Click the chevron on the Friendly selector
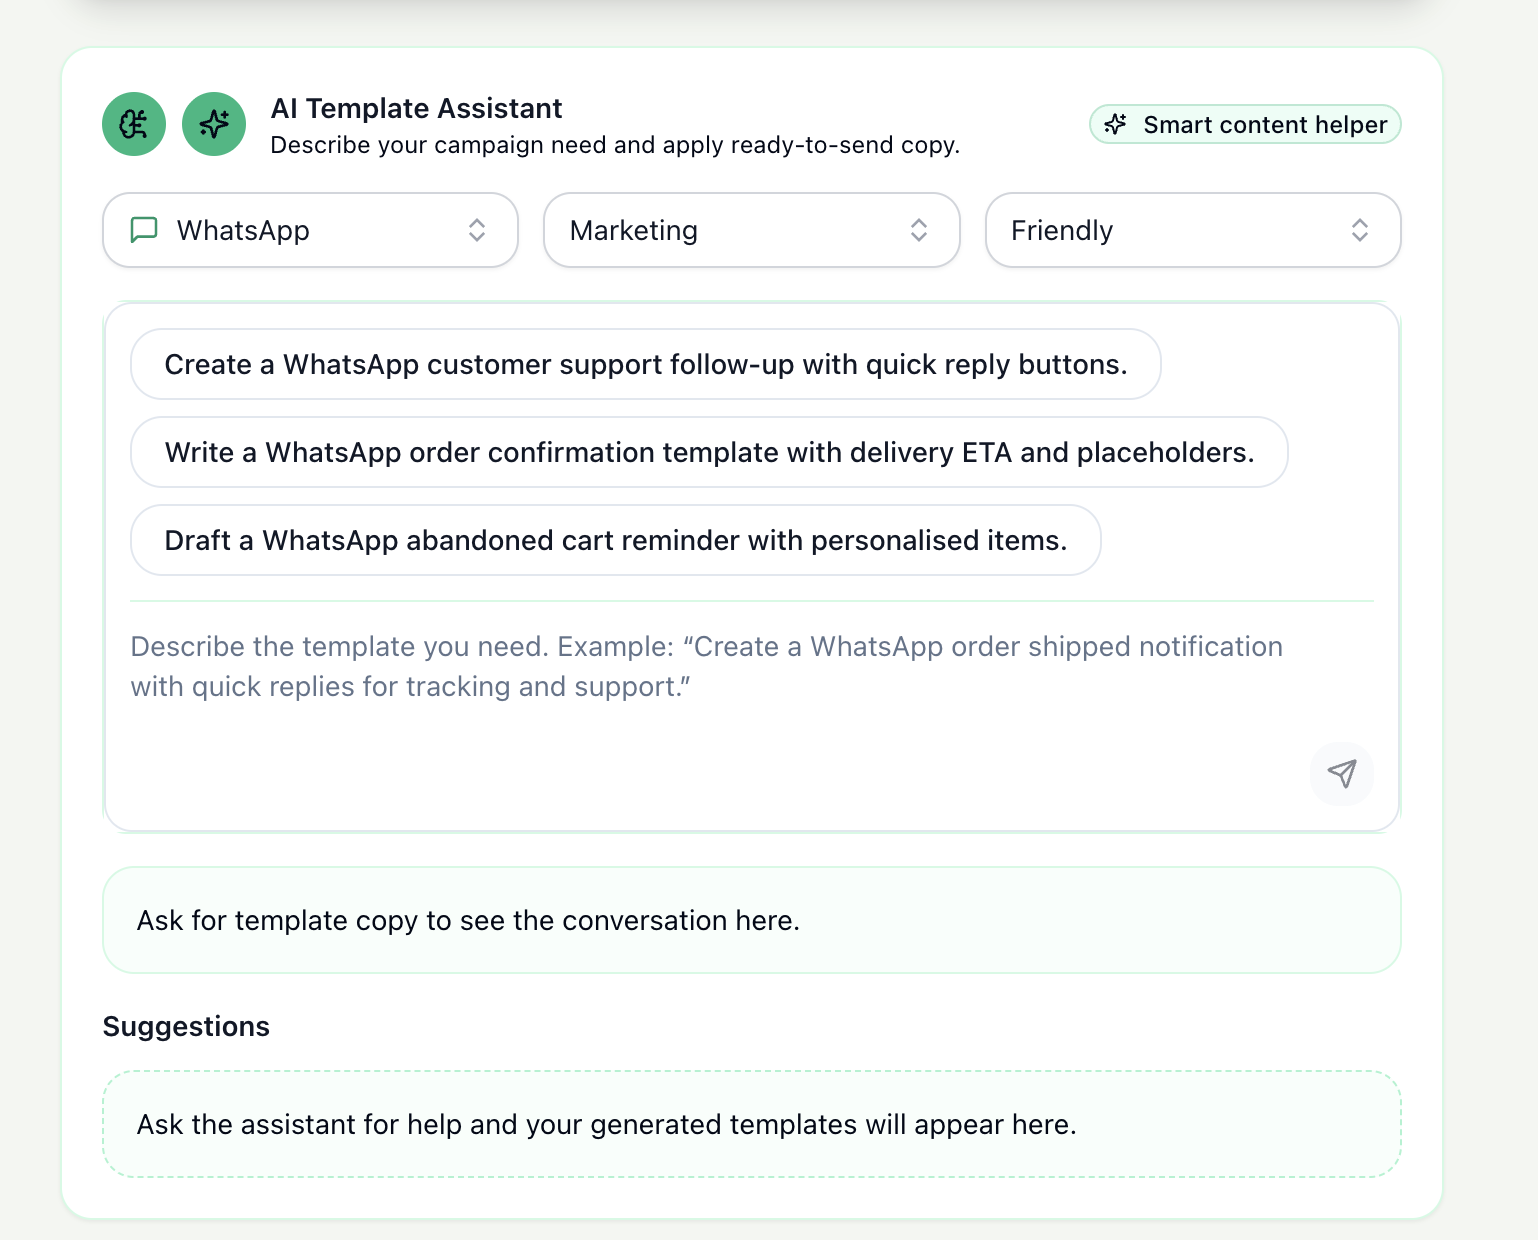Viewport: 1538px width, 1240px height. [x=1361, y=230]
